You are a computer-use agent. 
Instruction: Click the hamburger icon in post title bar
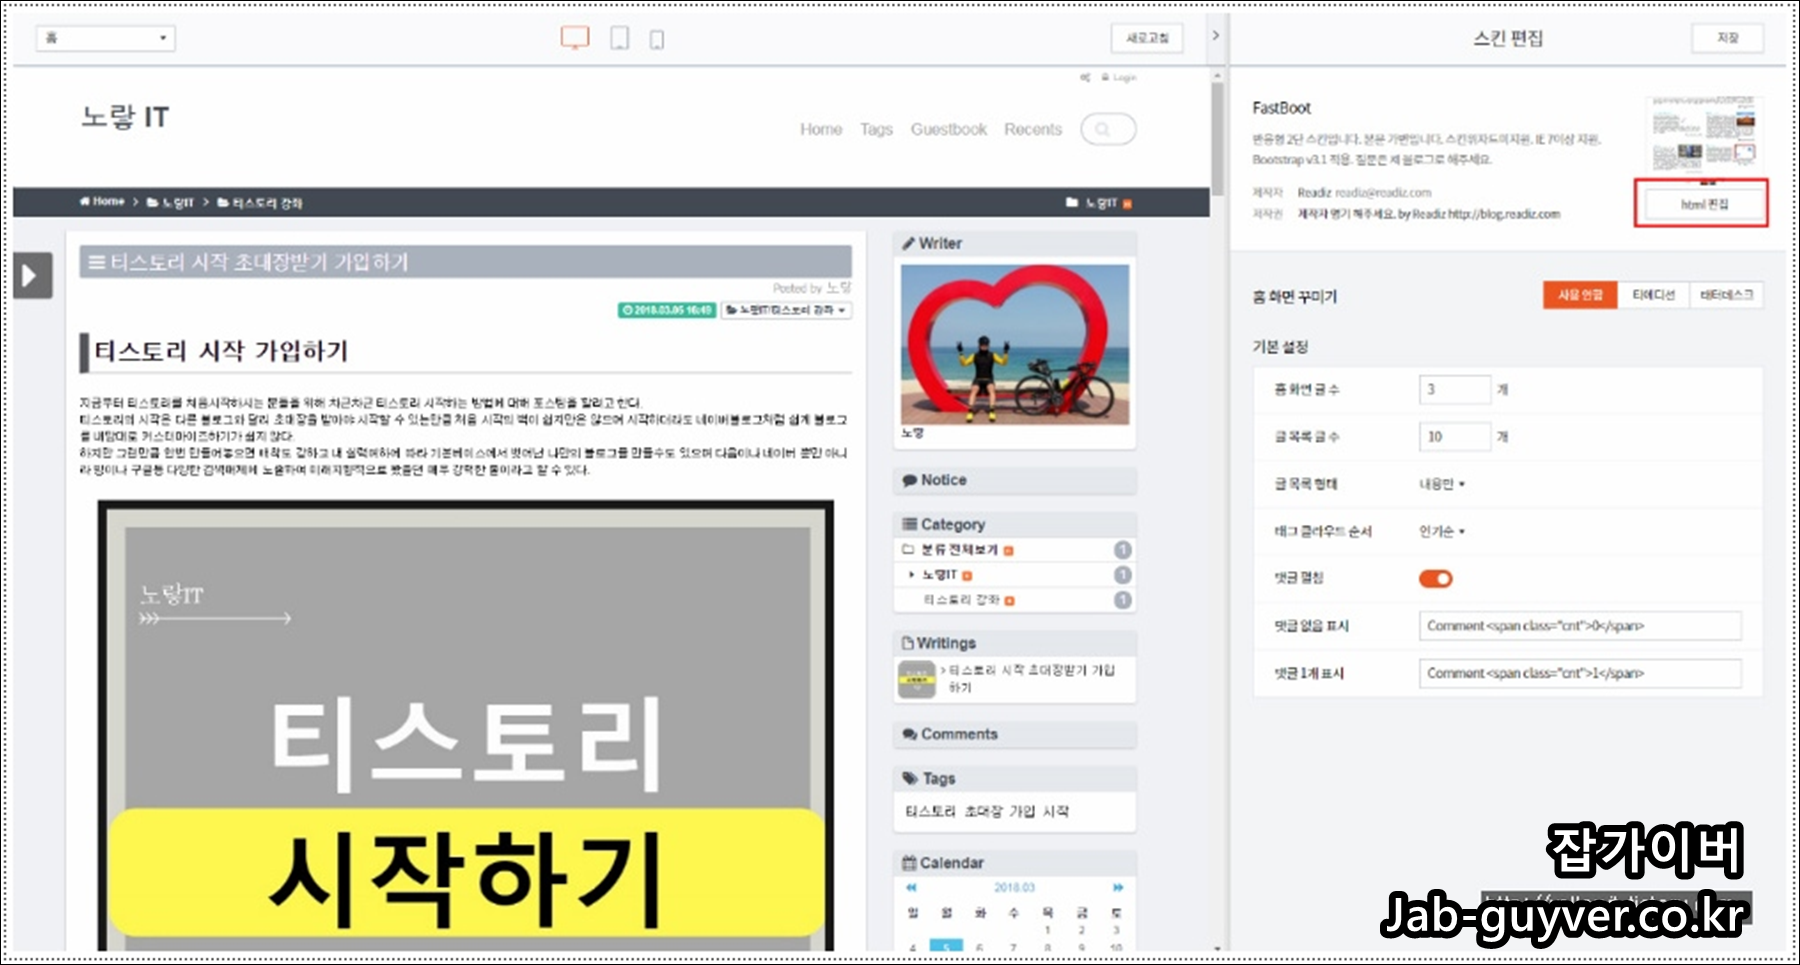(x=97, y=262)
